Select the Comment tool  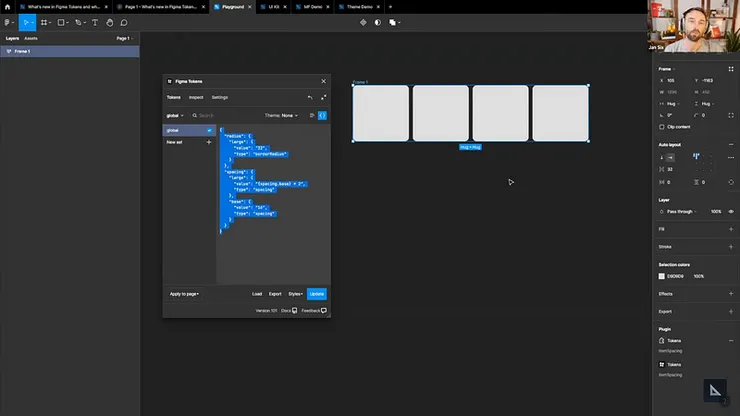coord(124,22)
